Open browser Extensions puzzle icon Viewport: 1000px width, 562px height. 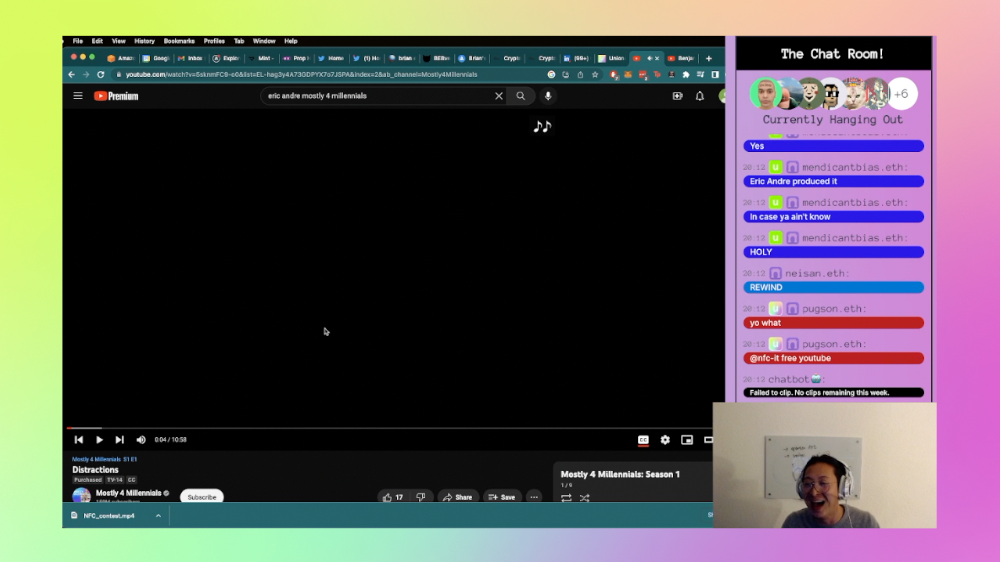686,75
